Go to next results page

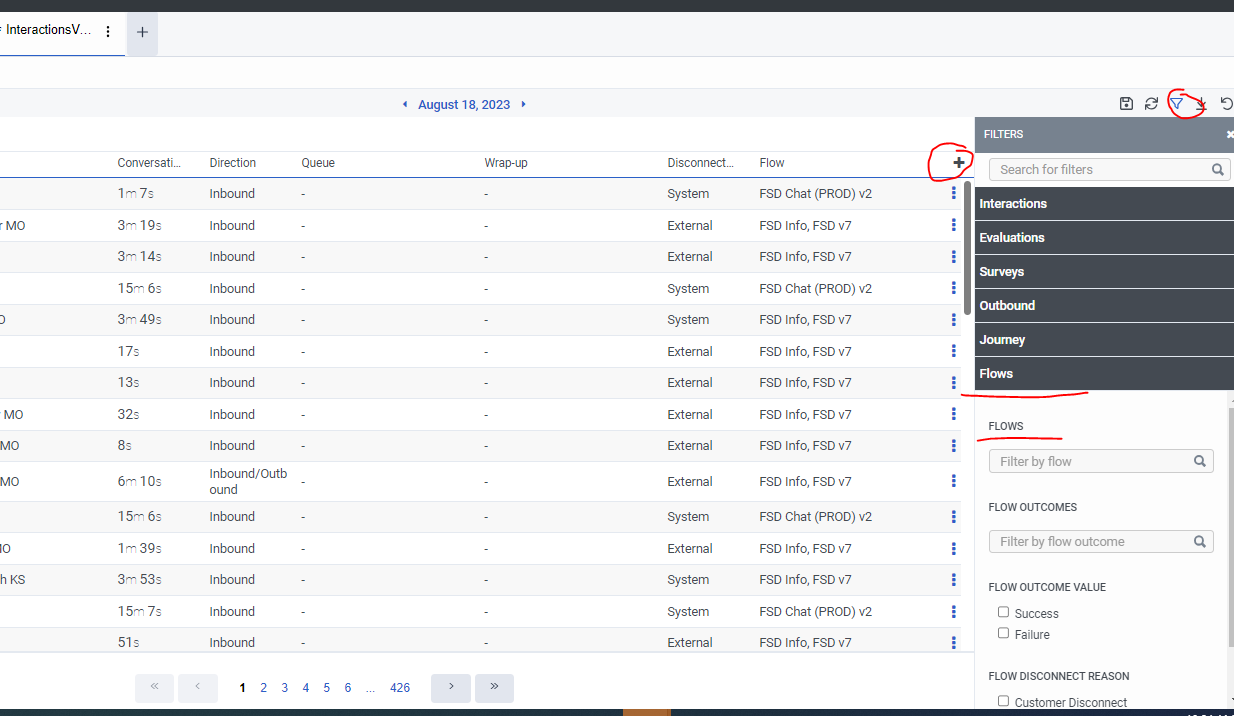pos(451,687)
